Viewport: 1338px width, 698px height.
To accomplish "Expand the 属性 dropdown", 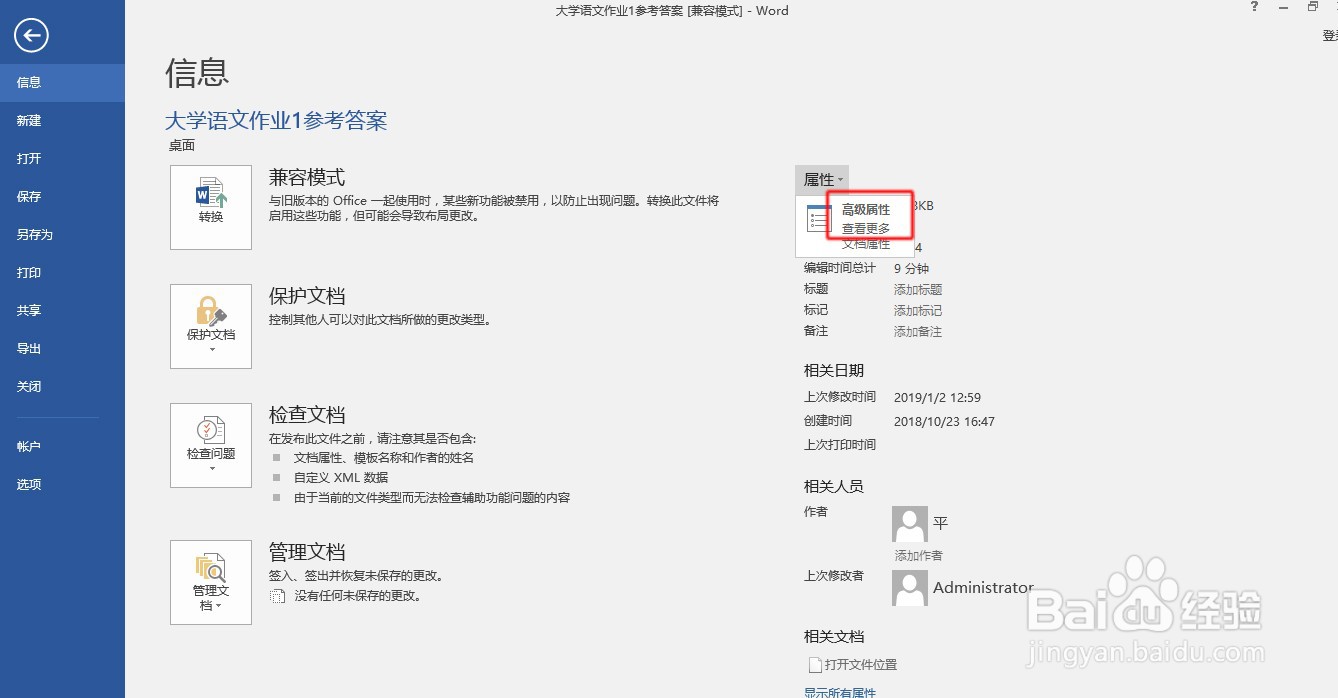I will pyautogui.click(x=822, y=180).
